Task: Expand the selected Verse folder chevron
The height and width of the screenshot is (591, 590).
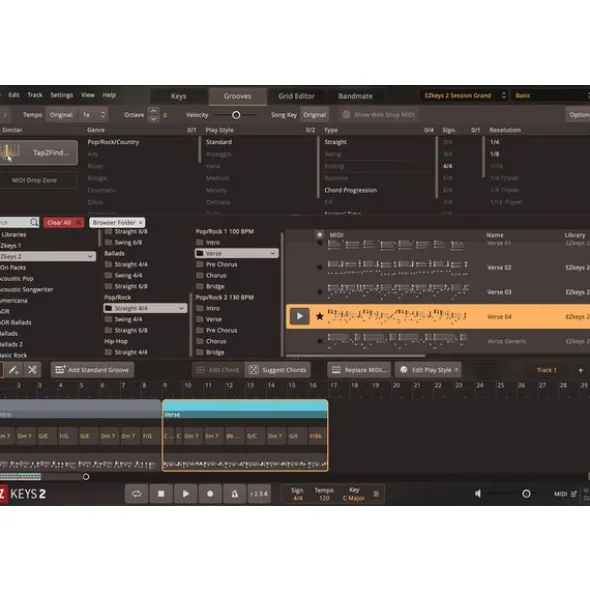Action: pos(272,253)
